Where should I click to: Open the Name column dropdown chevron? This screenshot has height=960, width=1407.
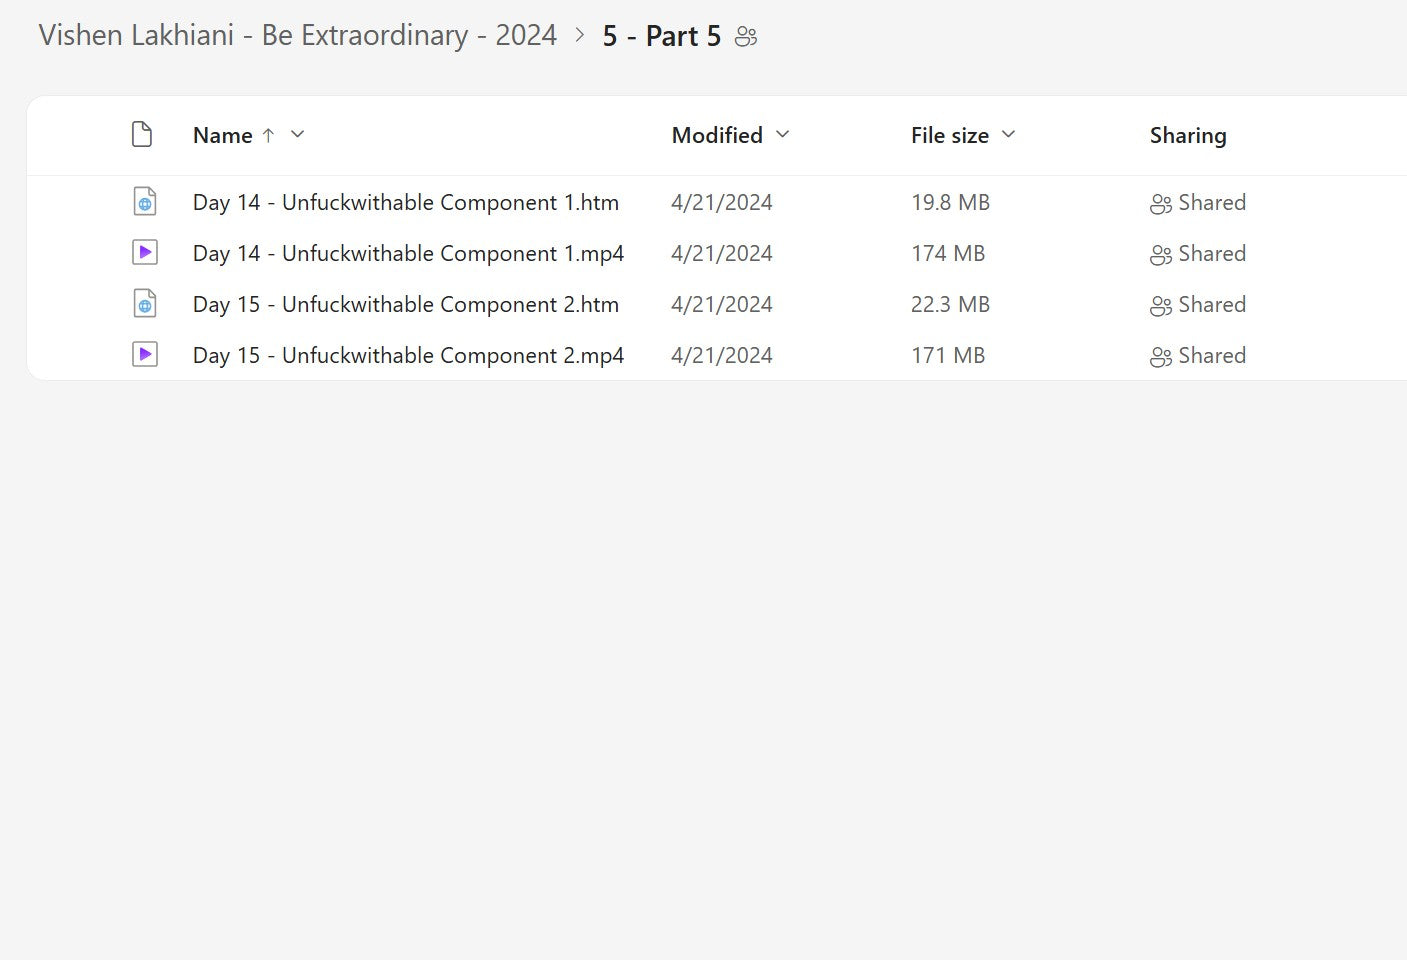pos(297,134)
